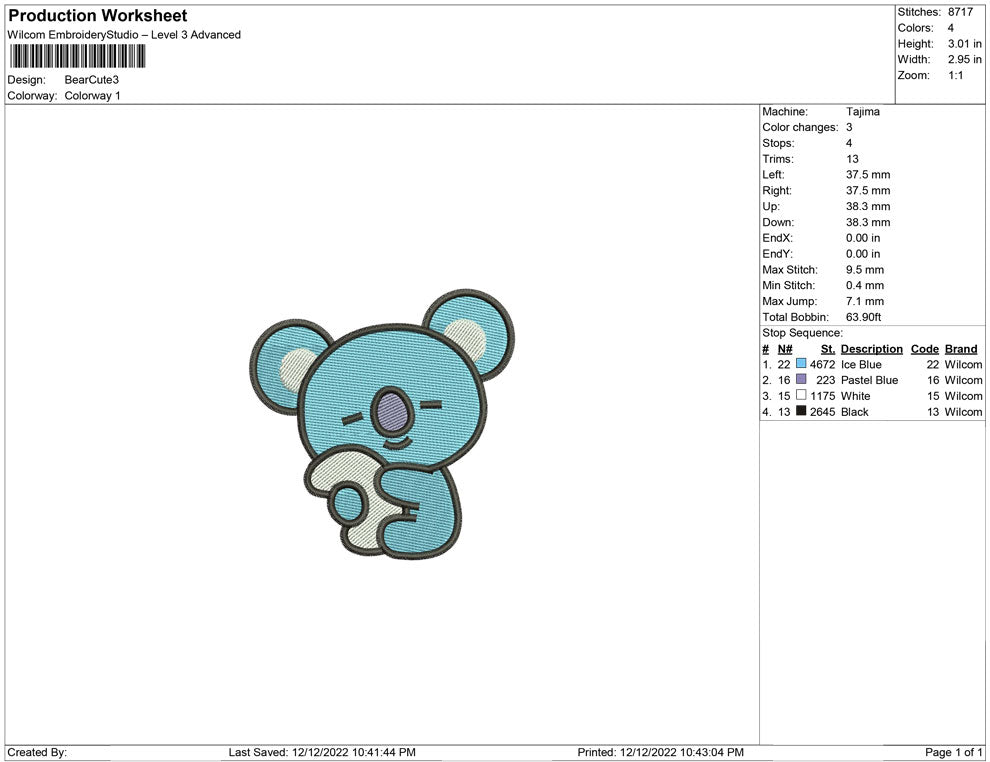Click 'Pastel Blue' in the stop sequence
Screen dimensions: 990x762
(869, 380)
